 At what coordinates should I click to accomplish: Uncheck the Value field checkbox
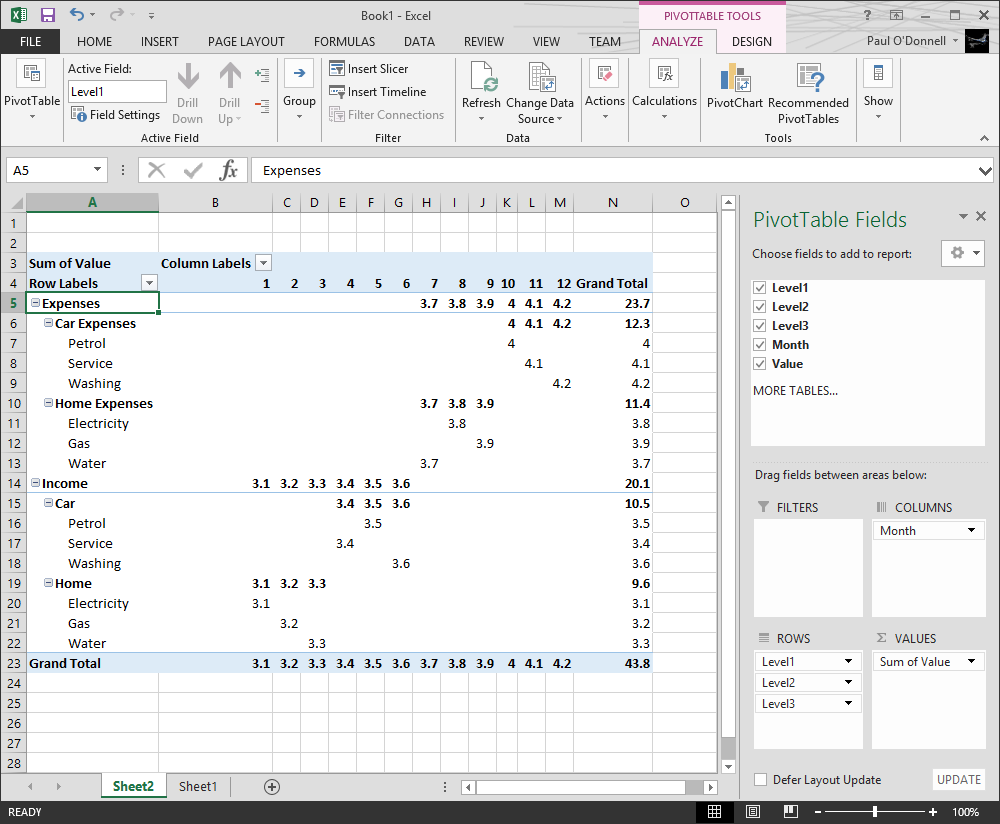click(760, 364)
